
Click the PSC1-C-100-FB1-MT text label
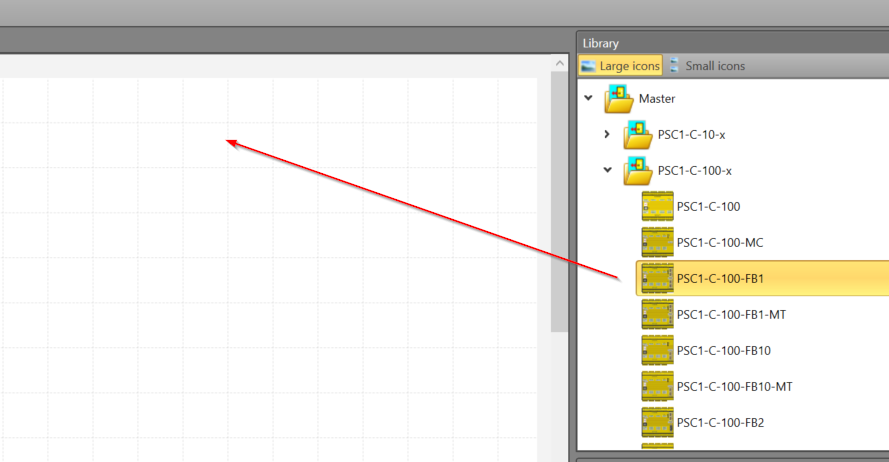click(731, 315)
